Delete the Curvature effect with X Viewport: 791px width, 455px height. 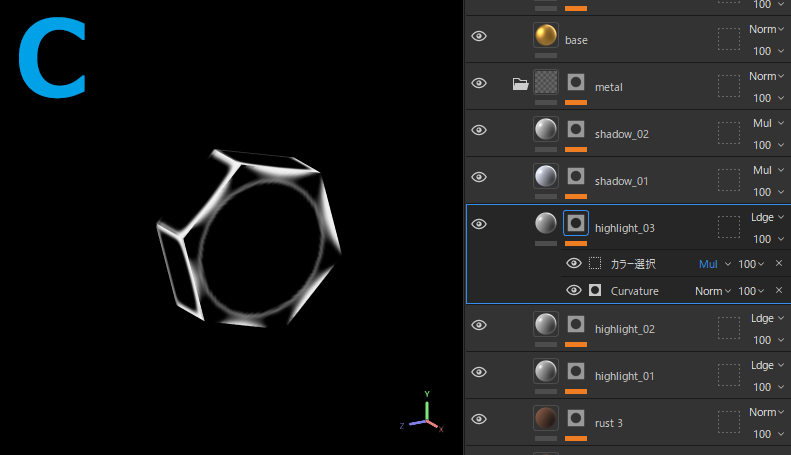coord(779,291)
